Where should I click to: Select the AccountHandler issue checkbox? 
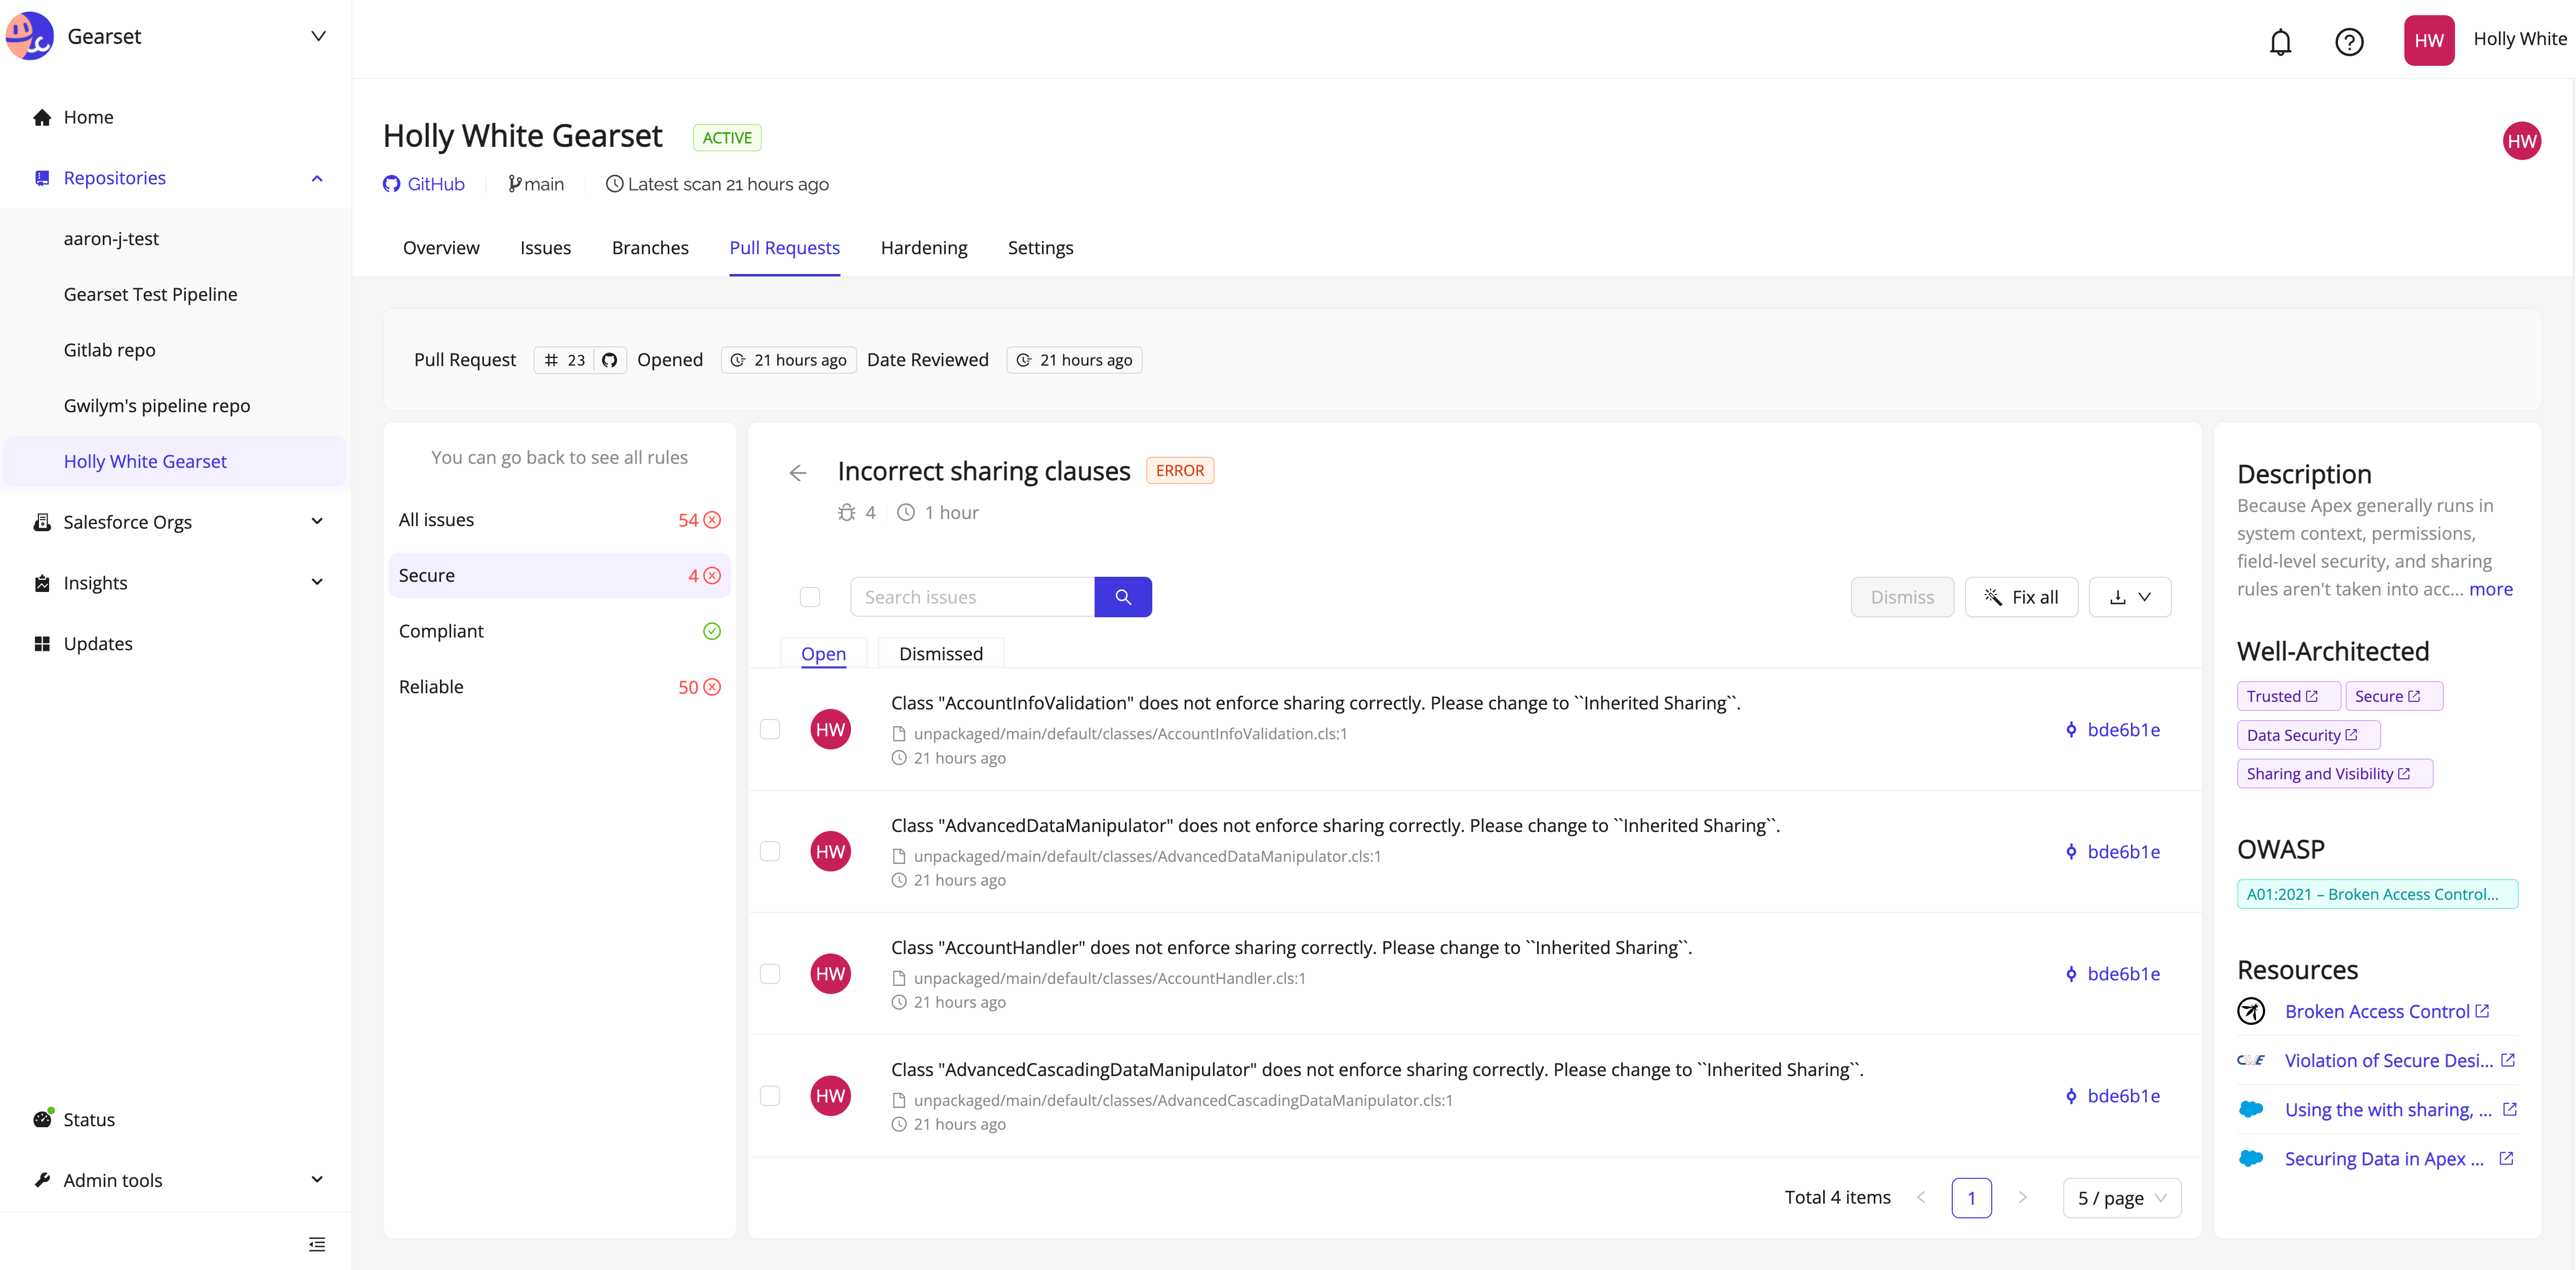tap(769, 973)
